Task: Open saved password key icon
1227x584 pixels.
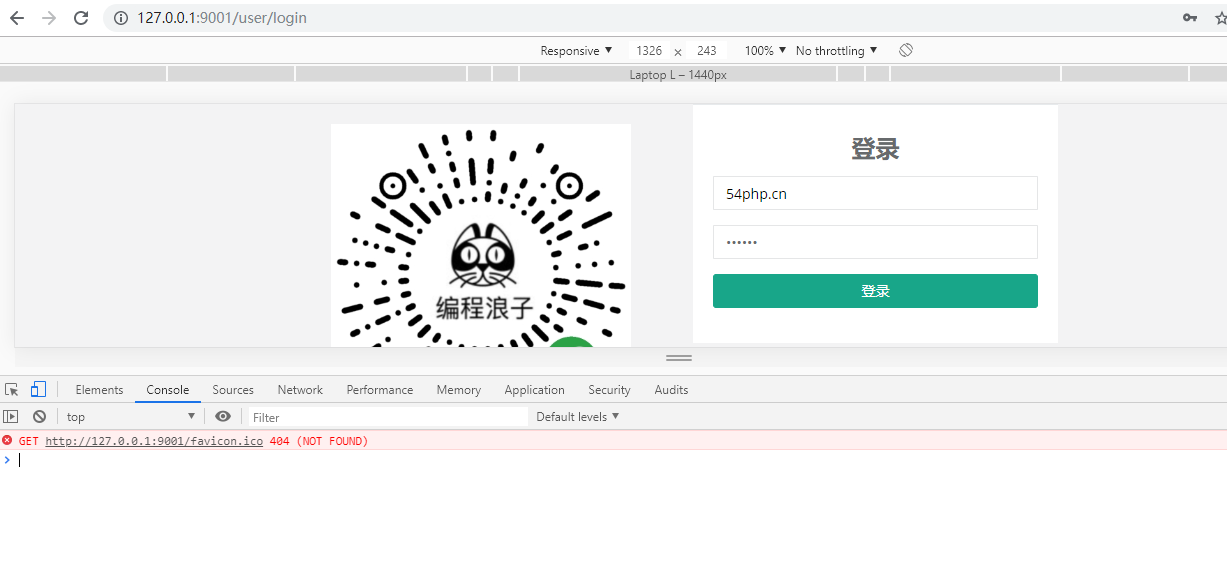Action: click(1190, 18)
